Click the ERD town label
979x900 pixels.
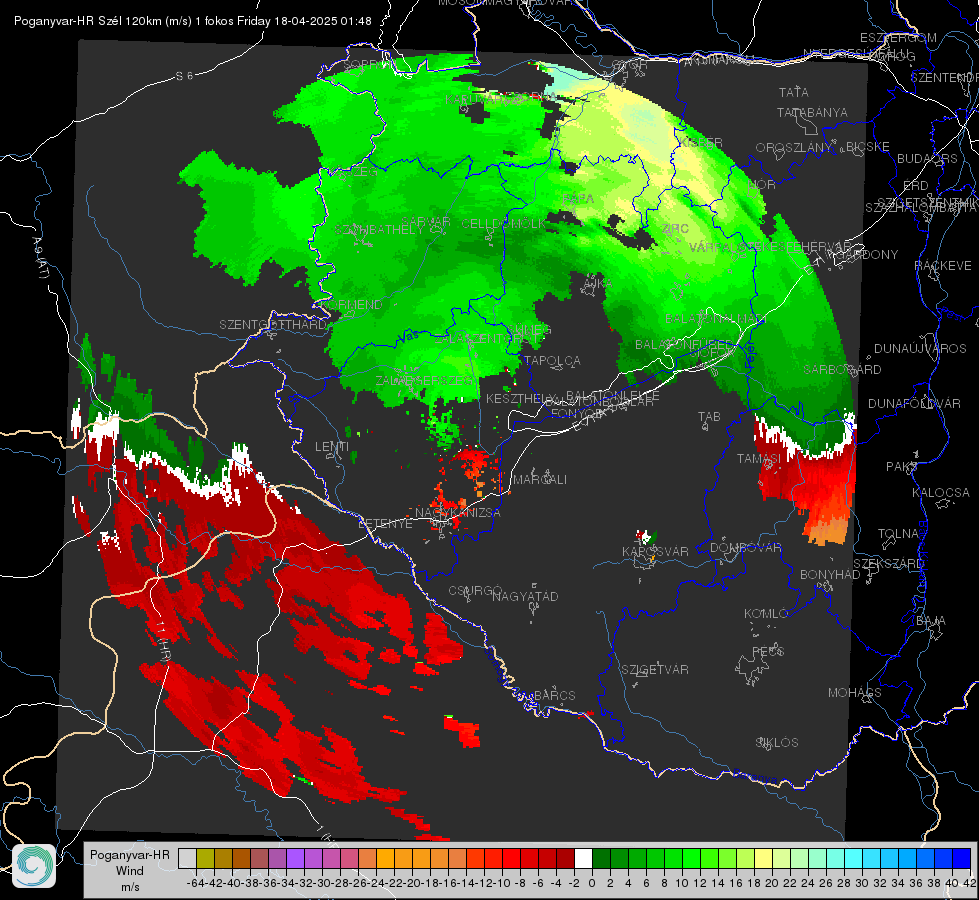916,186
